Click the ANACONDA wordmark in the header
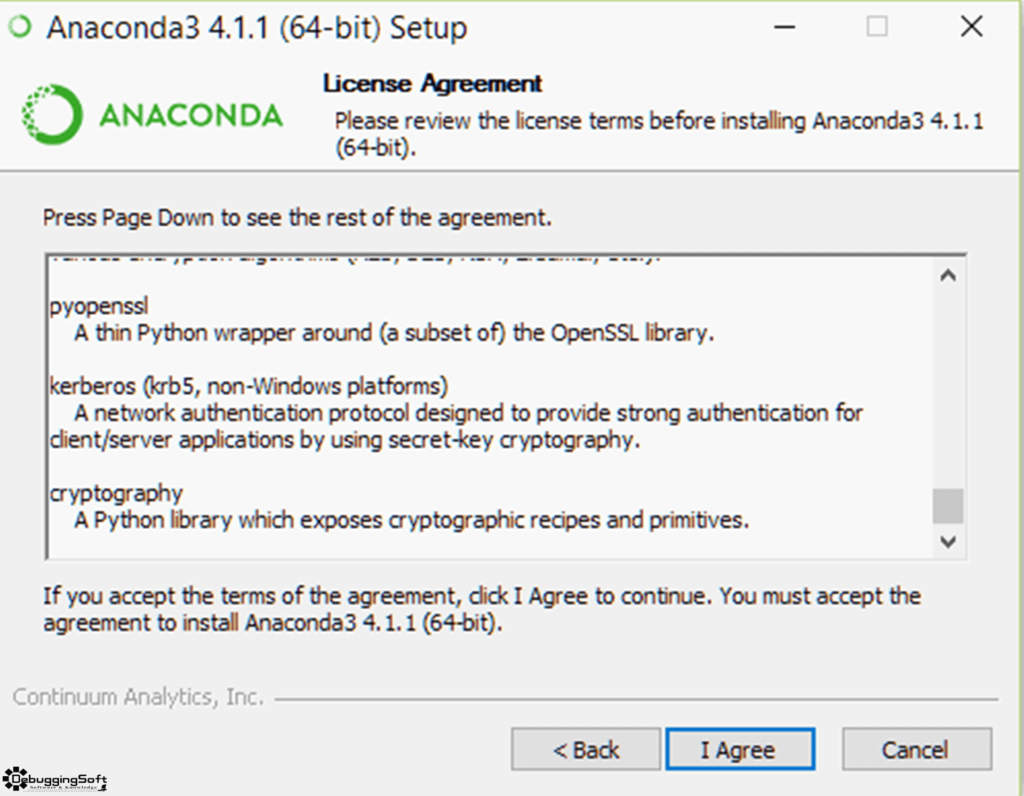This screenshot has width=1024, height=796. pyautogui.click(x=191, y=116)
